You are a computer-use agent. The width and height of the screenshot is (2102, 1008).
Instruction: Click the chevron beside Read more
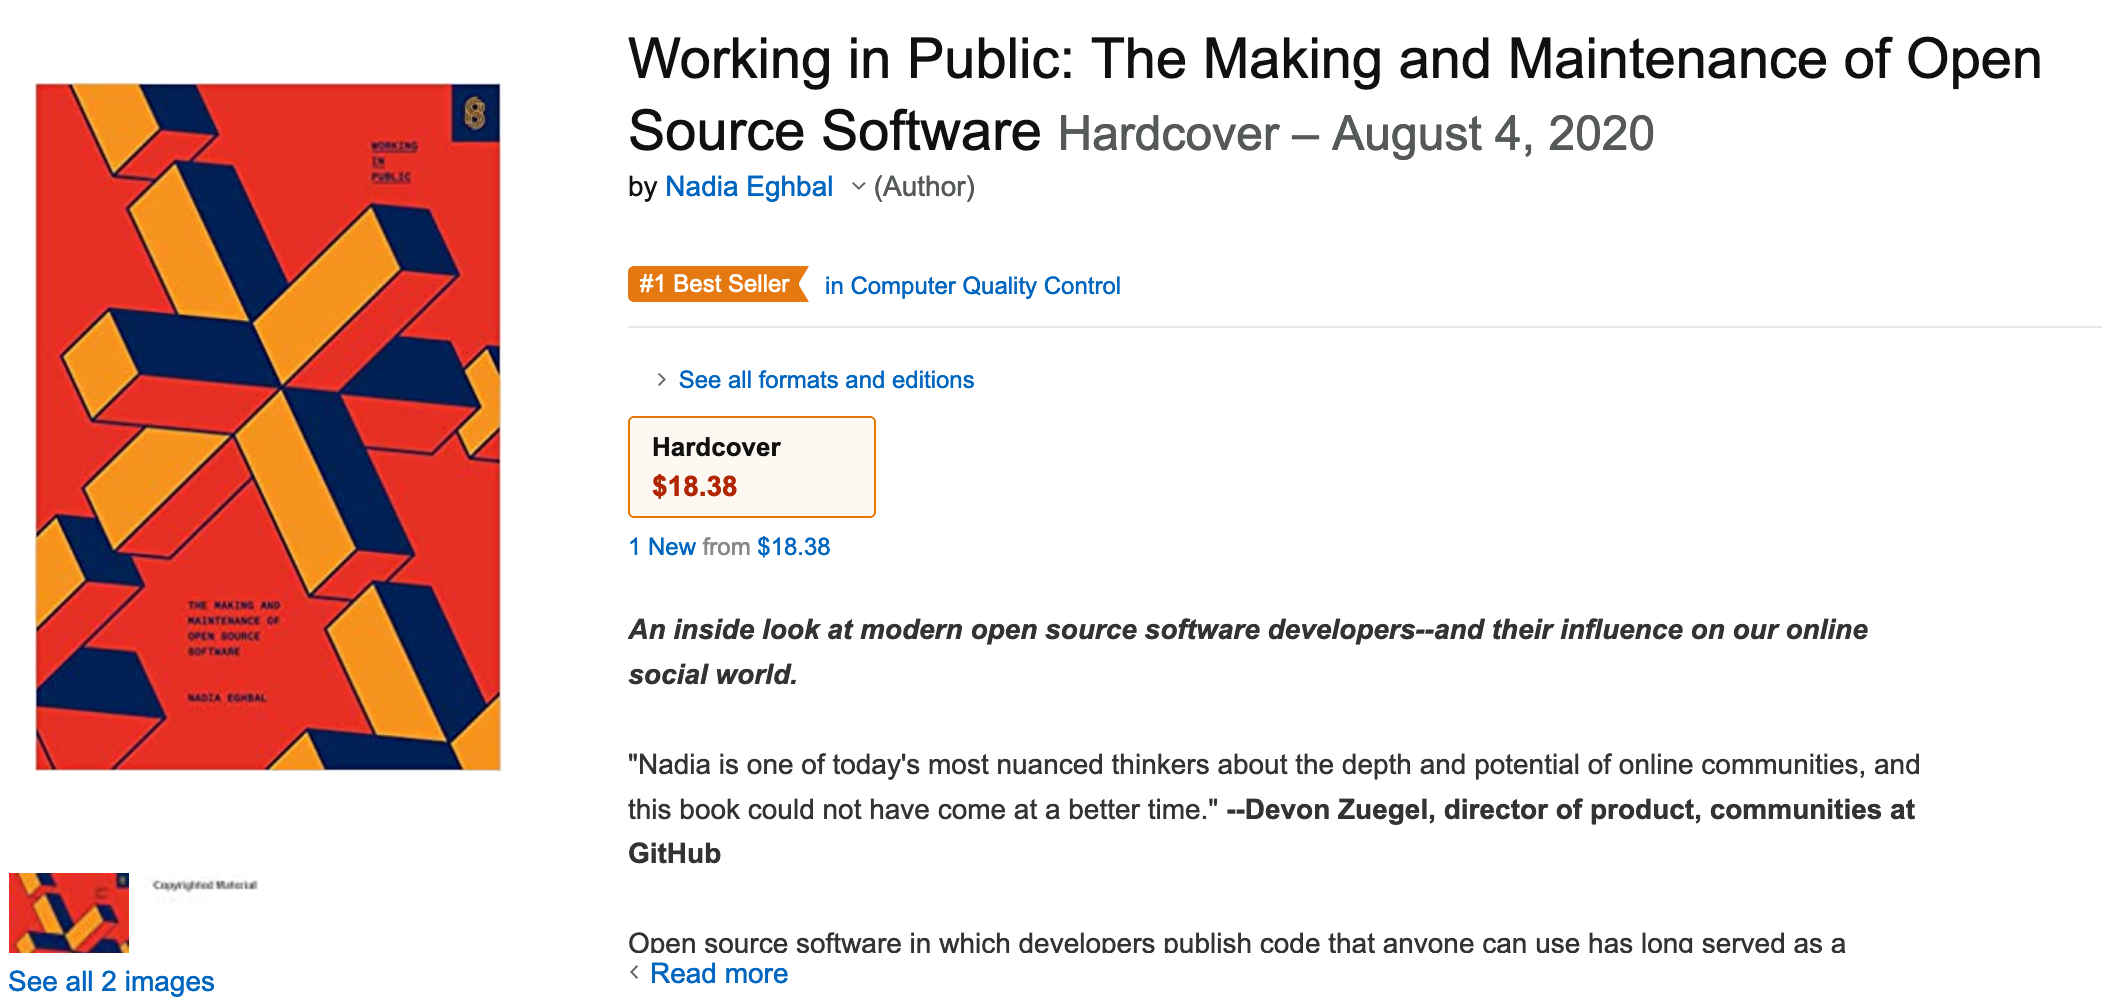pyautogui.click(x=634, y=973)
